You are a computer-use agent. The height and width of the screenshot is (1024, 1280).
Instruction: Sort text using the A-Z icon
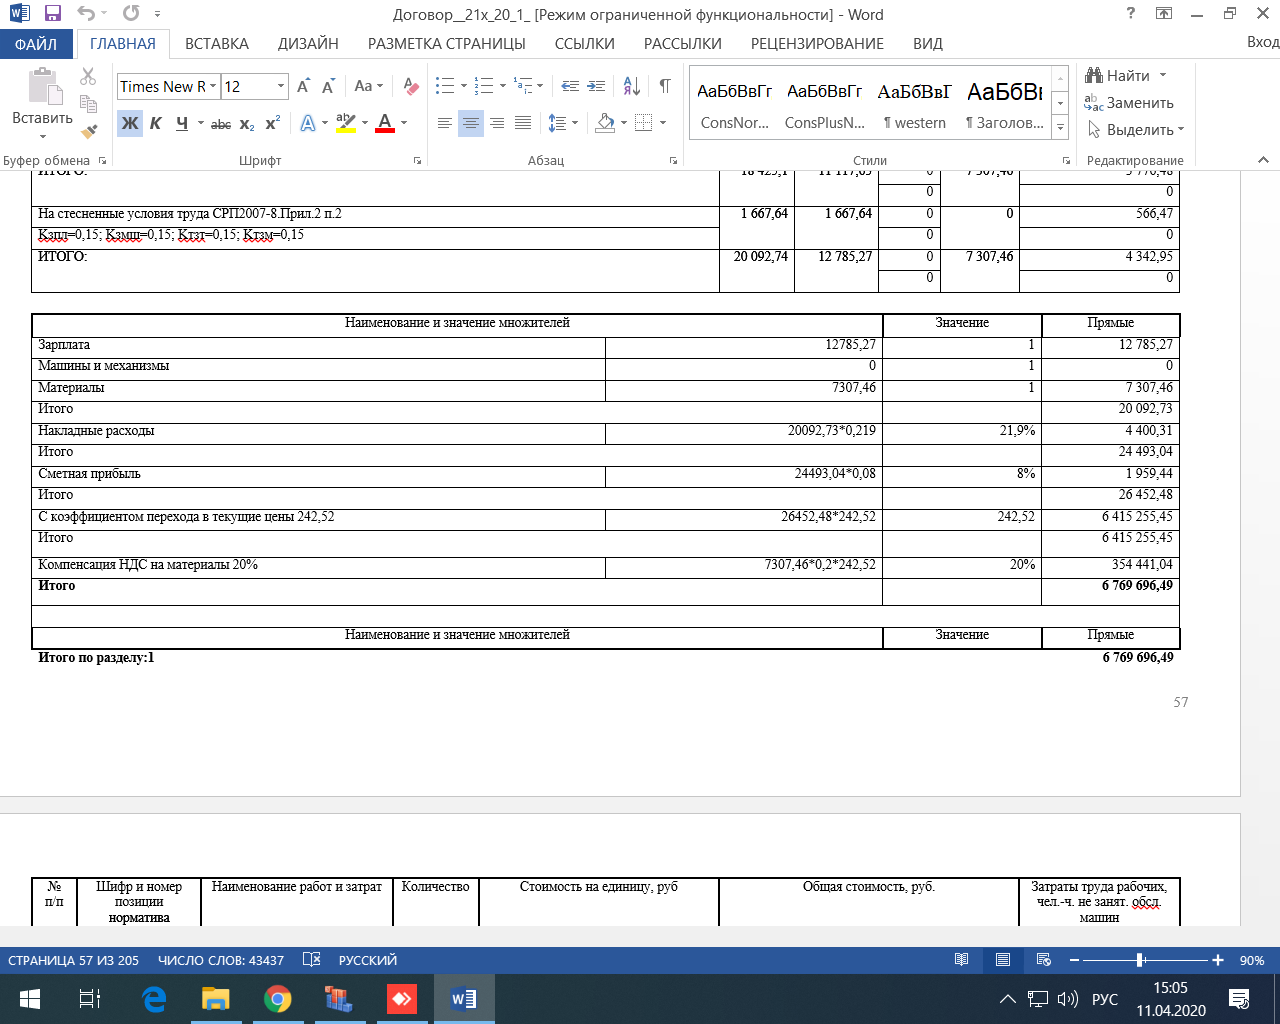[x=631, y=86]
